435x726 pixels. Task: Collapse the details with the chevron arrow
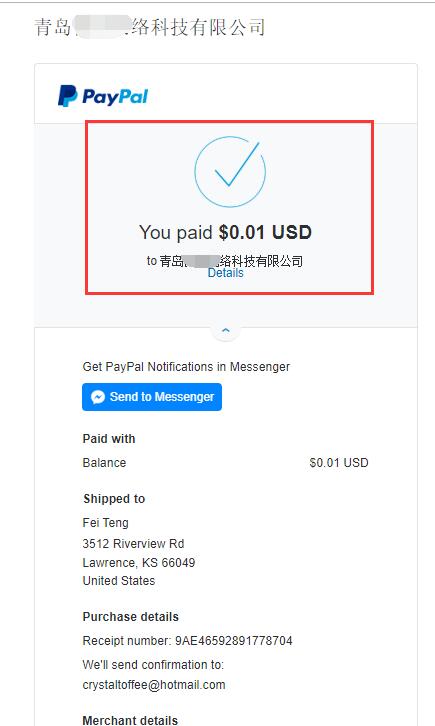225,331
